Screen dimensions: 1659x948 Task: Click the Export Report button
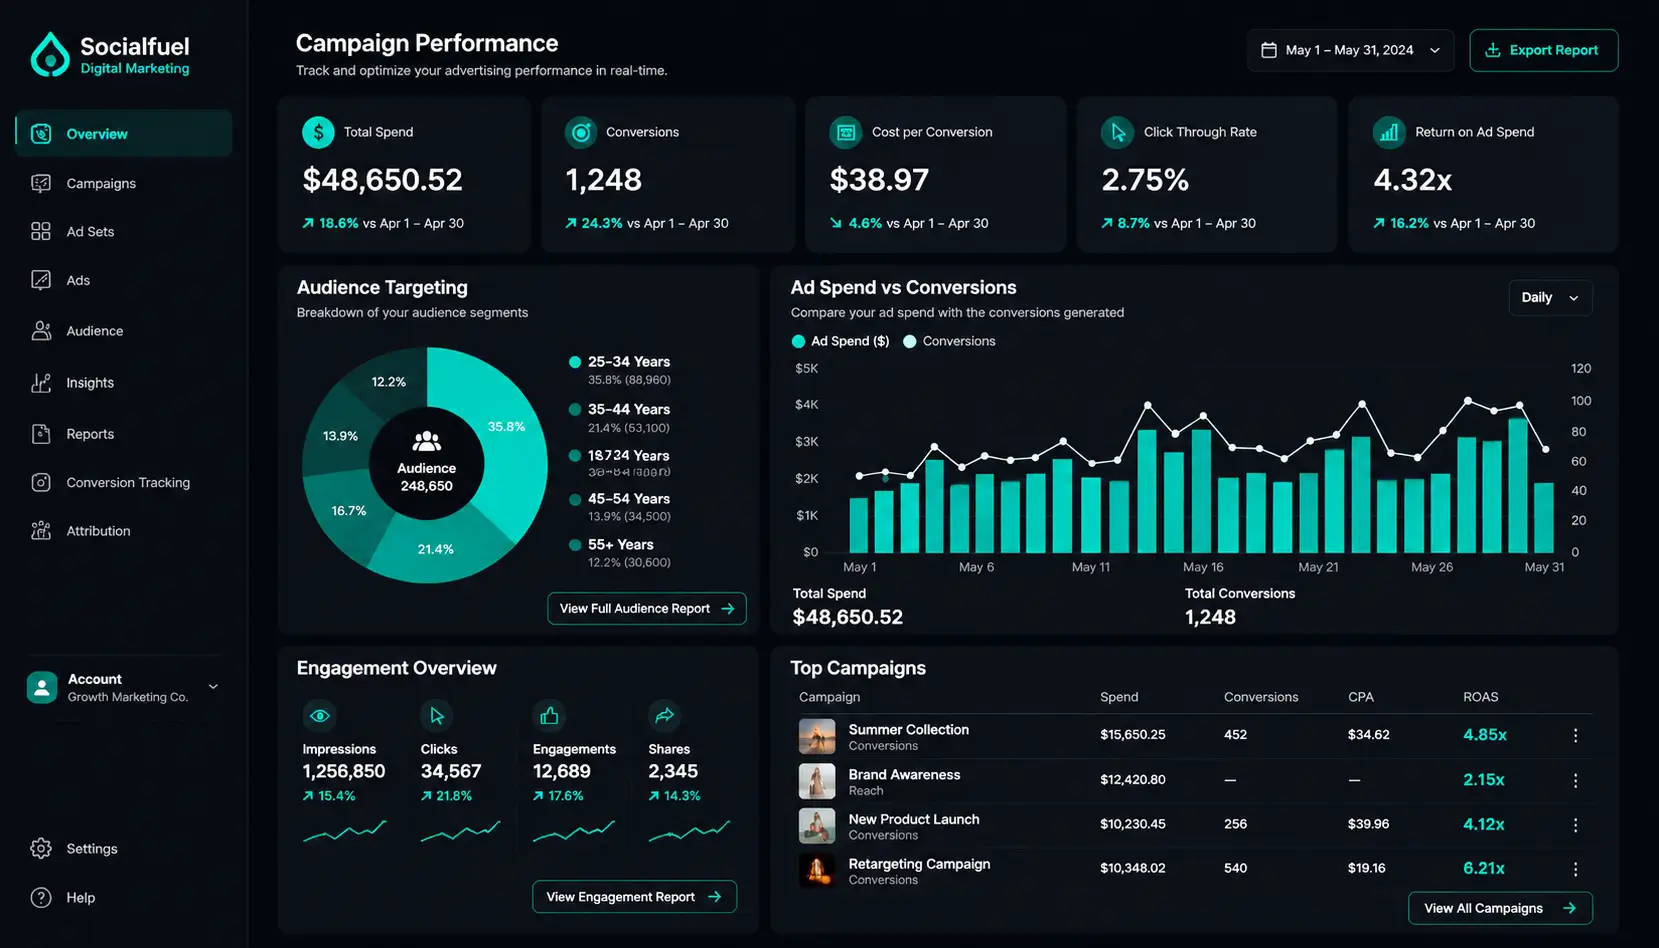click(x=1543, y=50)
